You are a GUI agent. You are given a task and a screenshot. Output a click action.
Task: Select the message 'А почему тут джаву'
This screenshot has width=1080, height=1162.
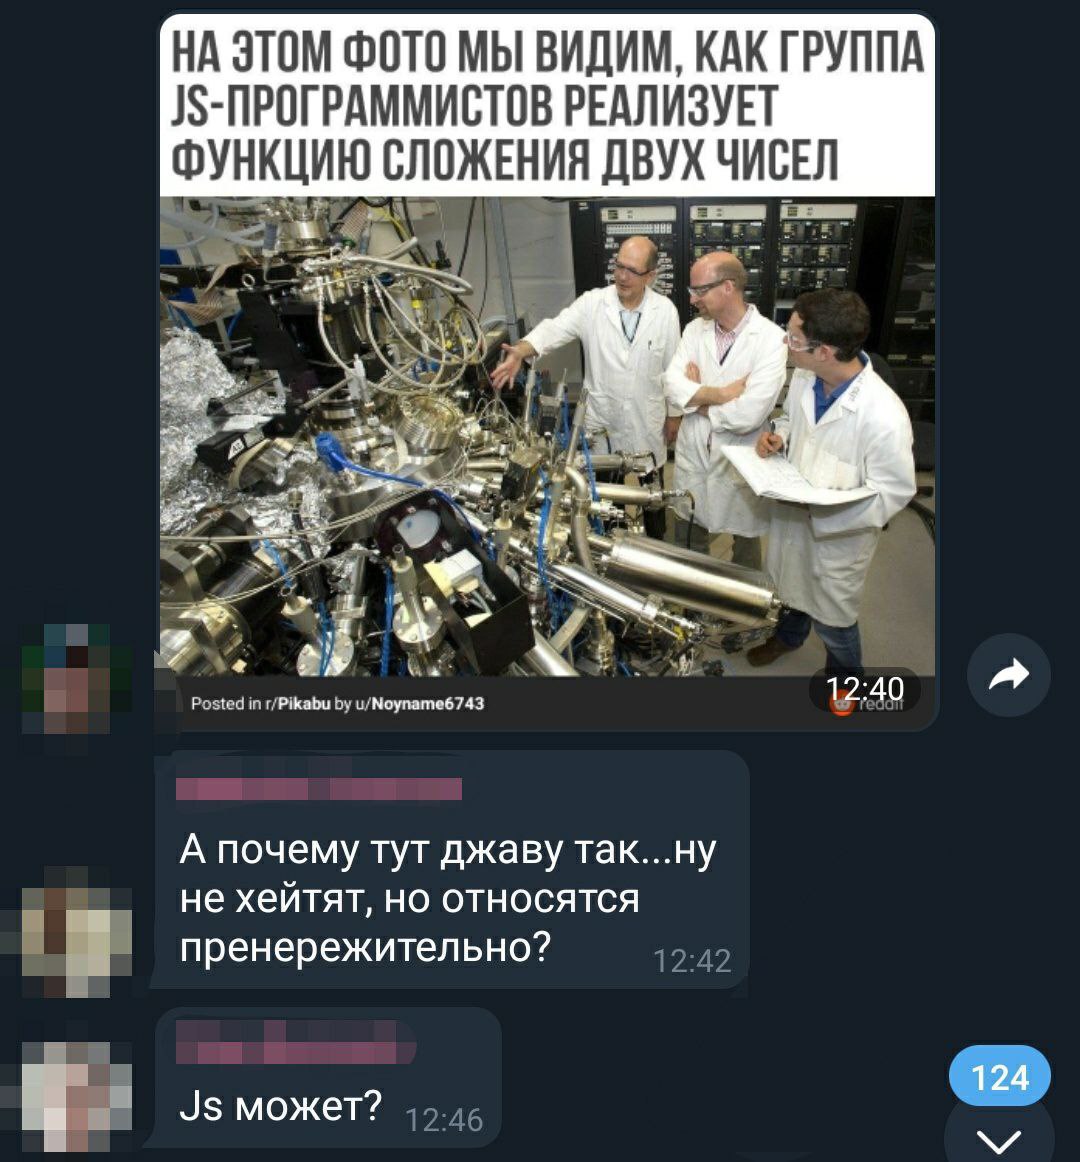(451, 870)
